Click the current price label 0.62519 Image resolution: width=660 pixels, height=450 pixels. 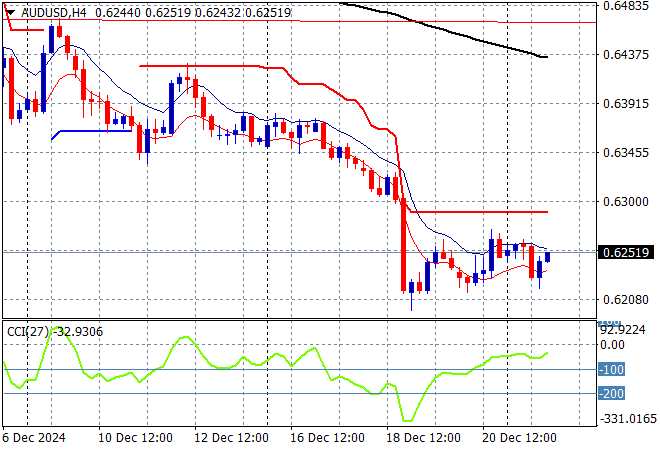point(626,253)
